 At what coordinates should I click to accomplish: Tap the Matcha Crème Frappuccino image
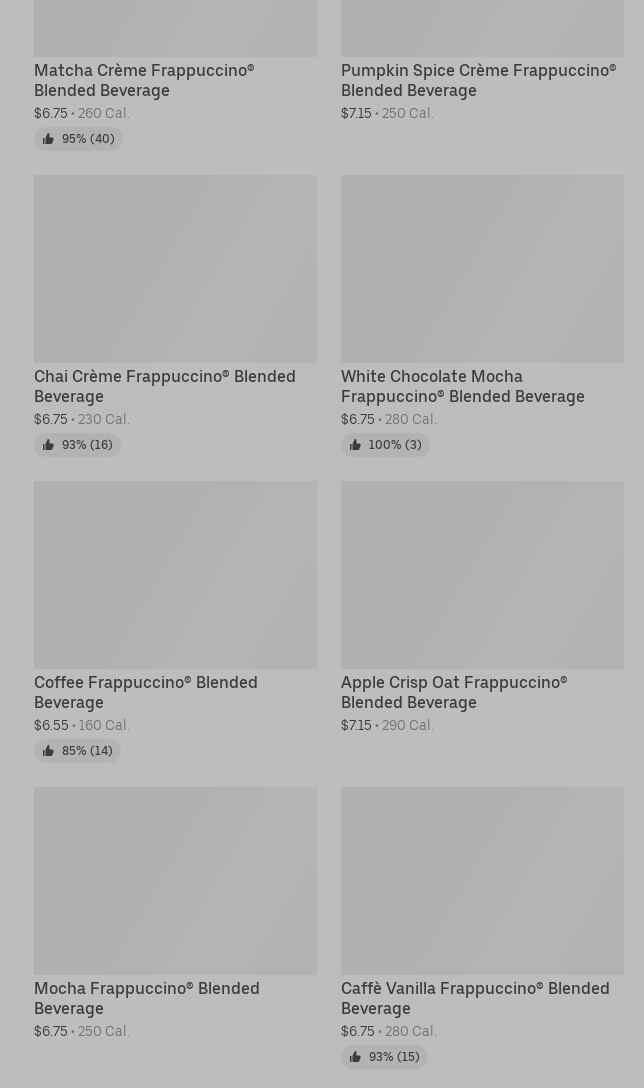click(x=175, y=28)
